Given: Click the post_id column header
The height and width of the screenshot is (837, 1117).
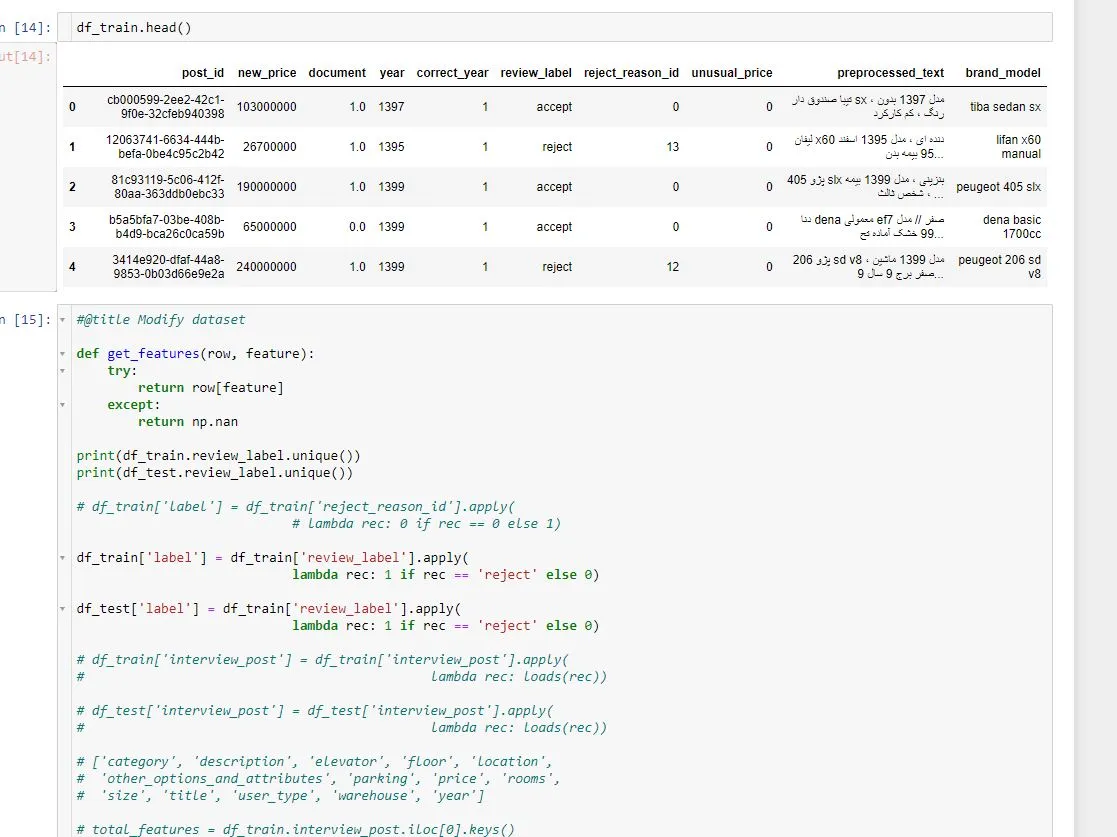Looking at the screenshot, I should pyautogui.click(x=203, y=73).
